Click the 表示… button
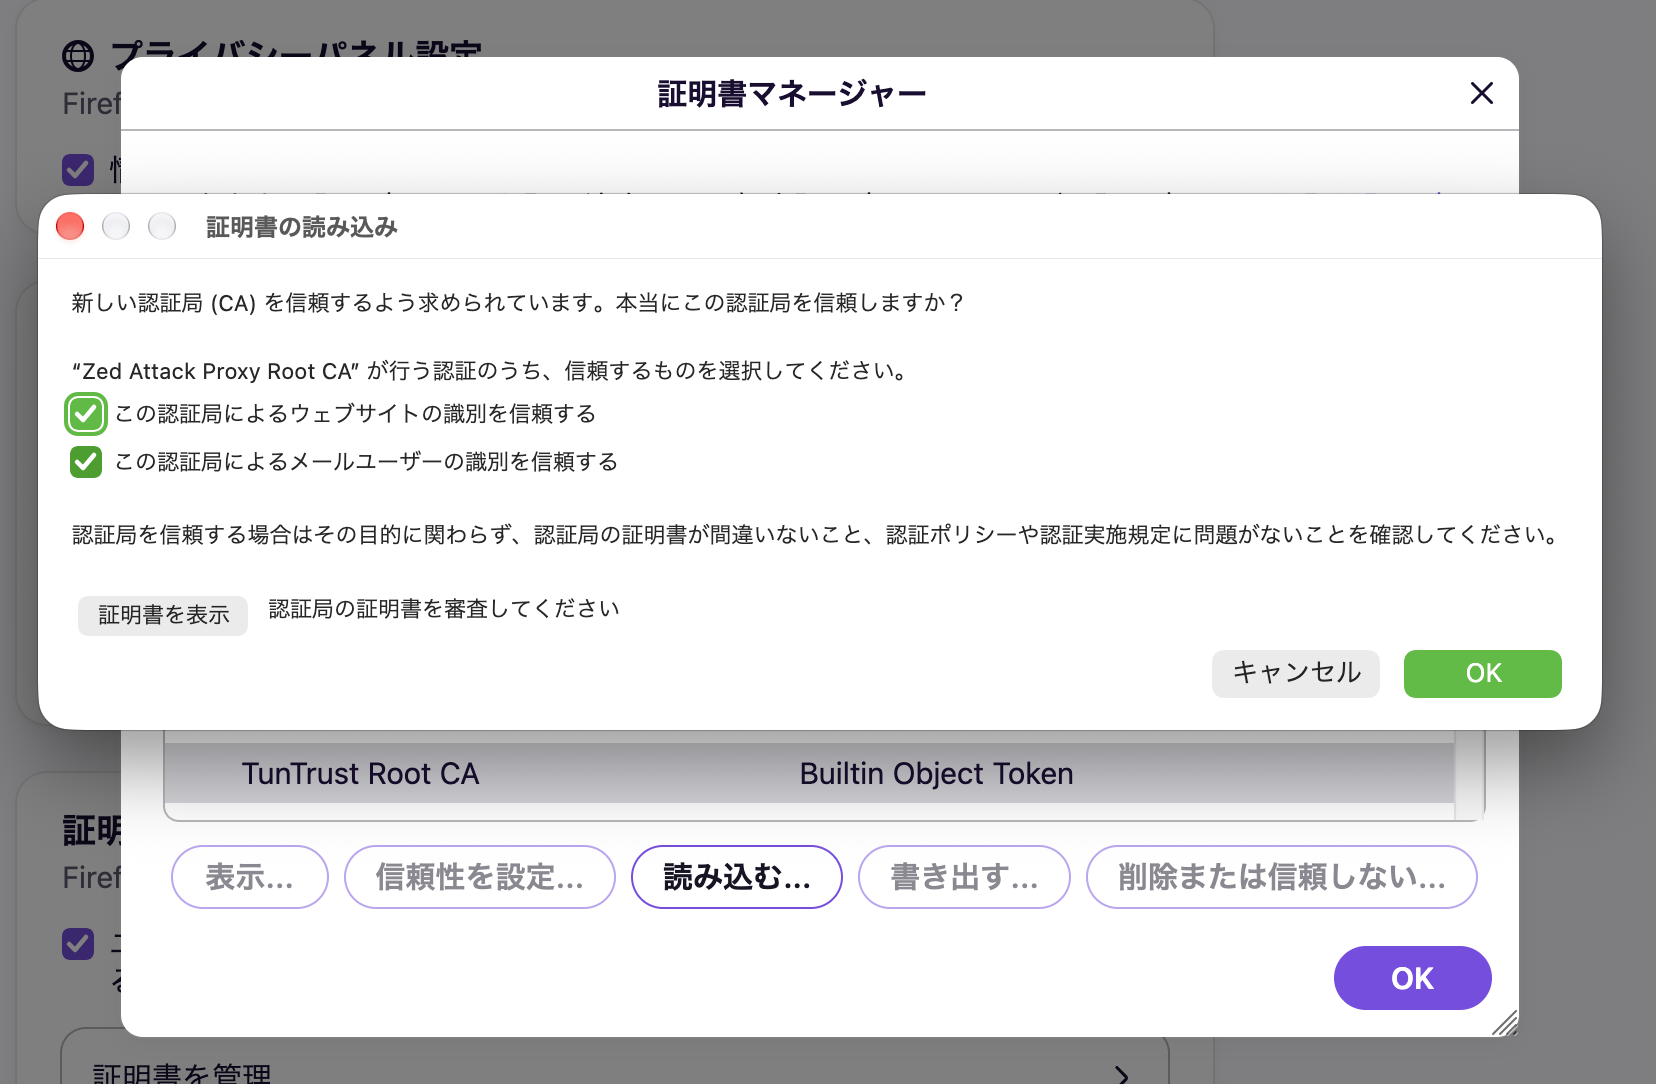This screenshot has width=1656, height=1084. coord(250,877)
